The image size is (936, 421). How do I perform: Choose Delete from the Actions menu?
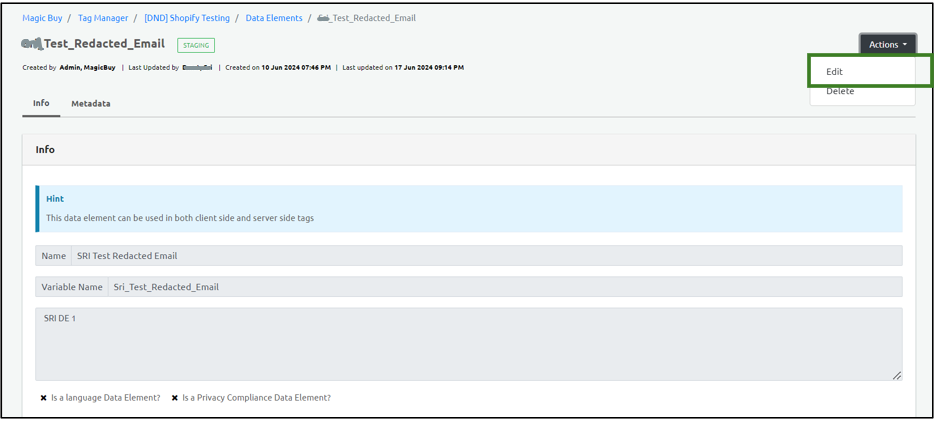840,91
